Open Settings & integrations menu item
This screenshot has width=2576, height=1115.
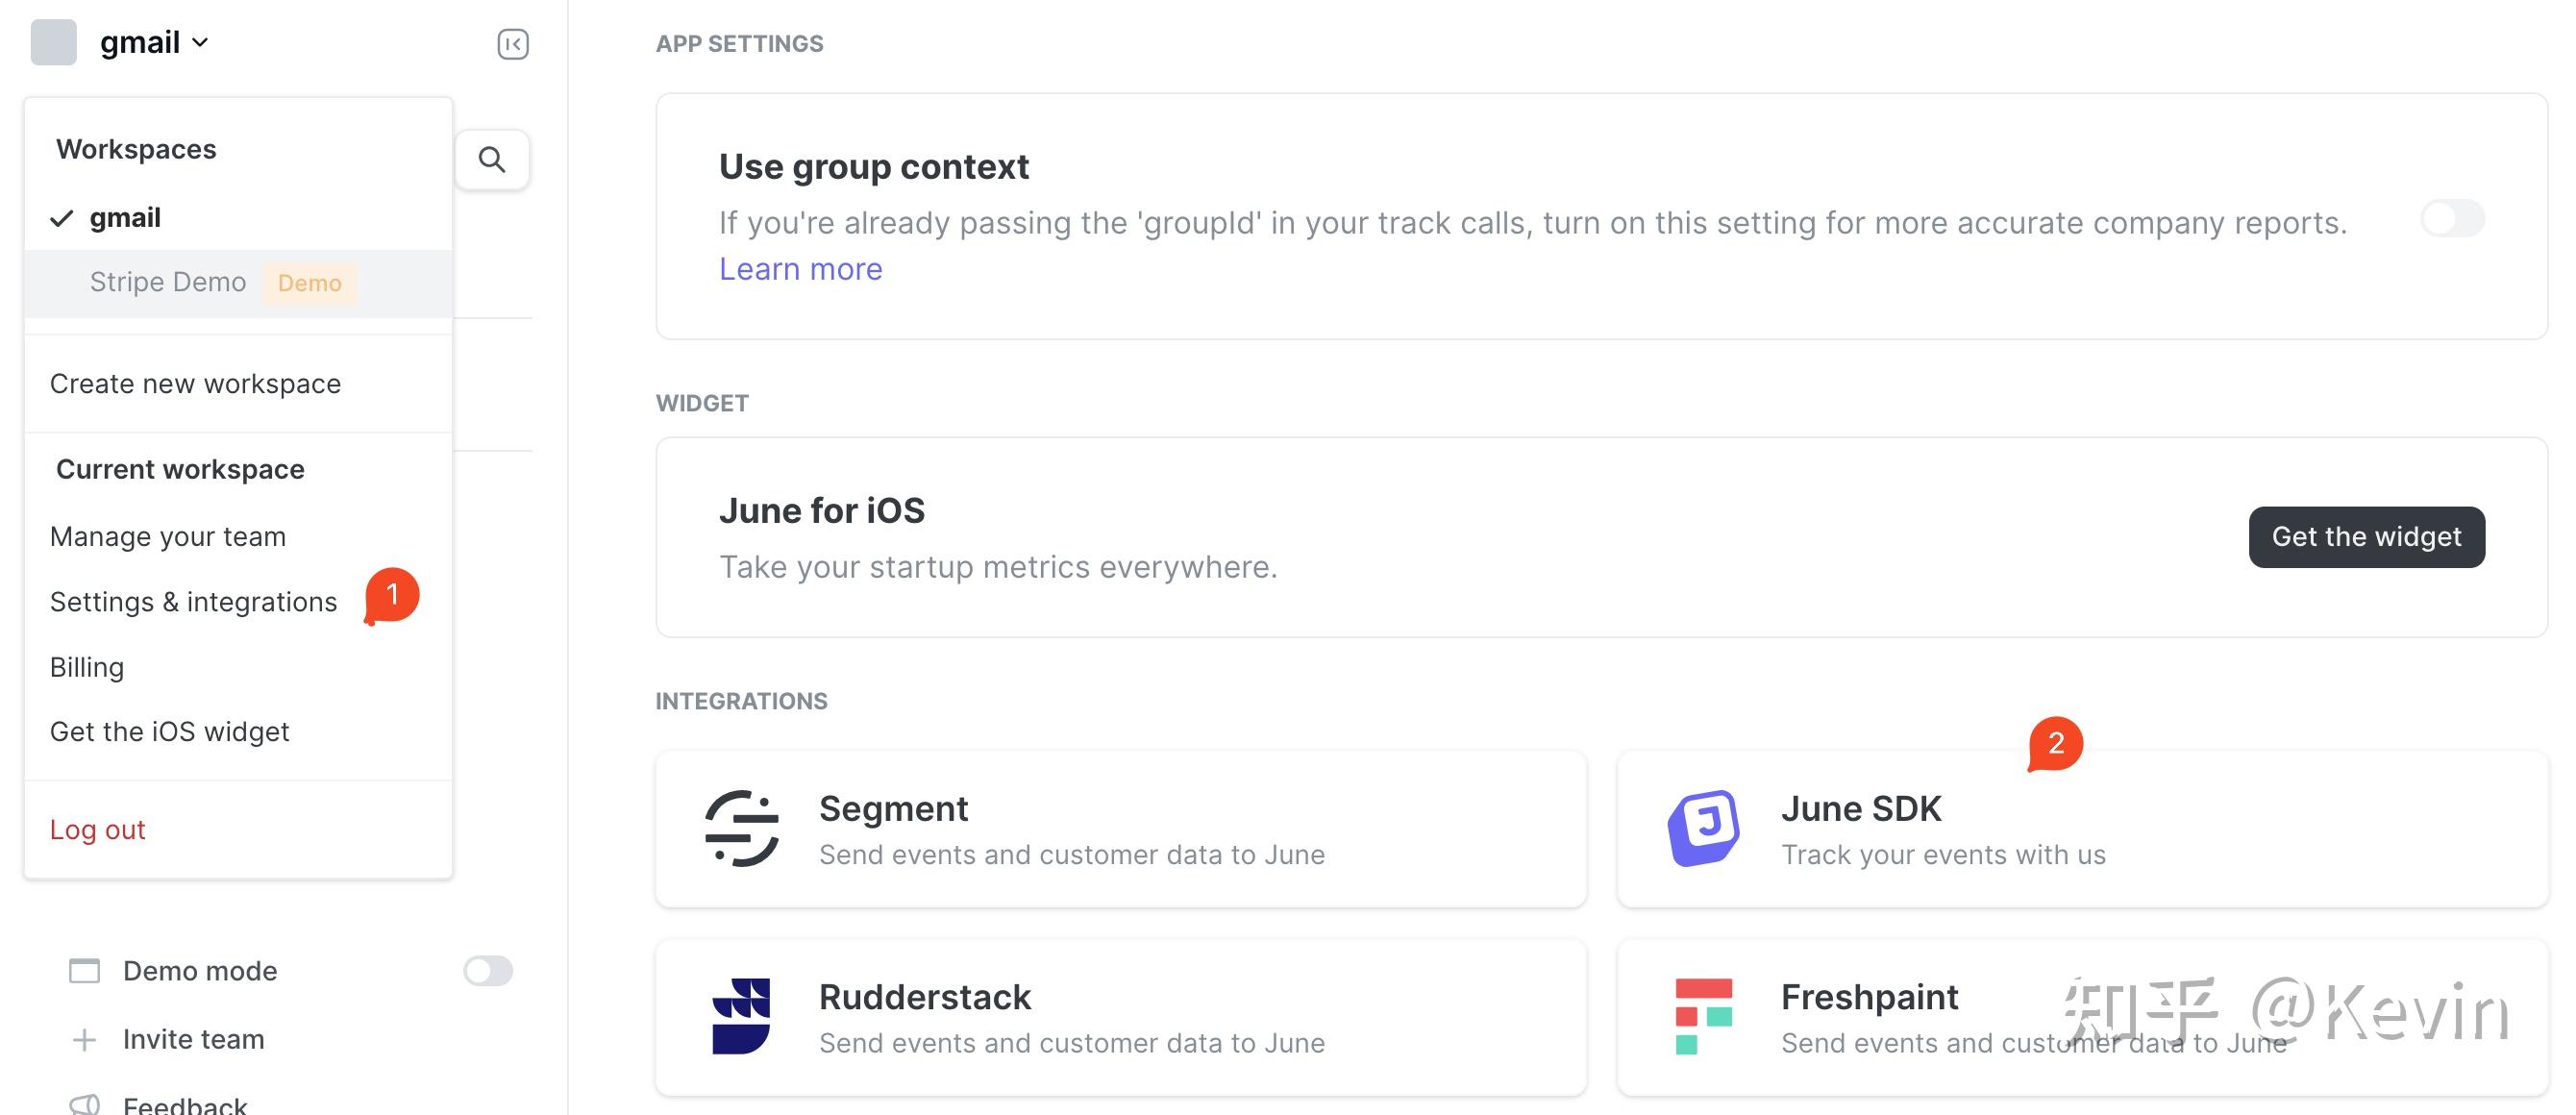point(194,602)
